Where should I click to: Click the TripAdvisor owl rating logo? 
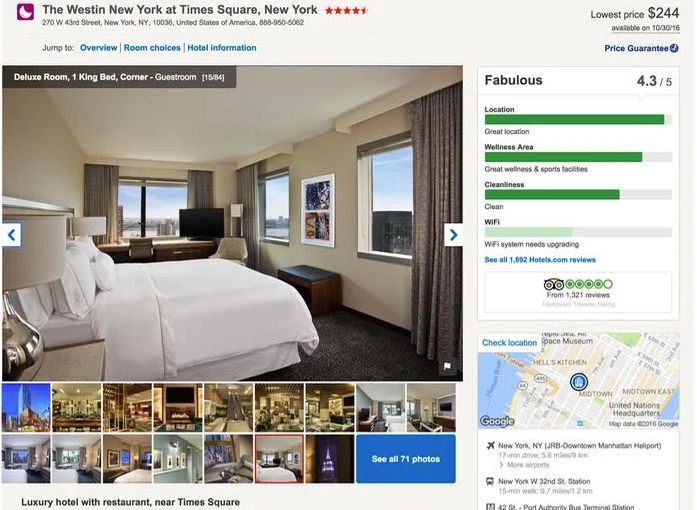point(554,284)
